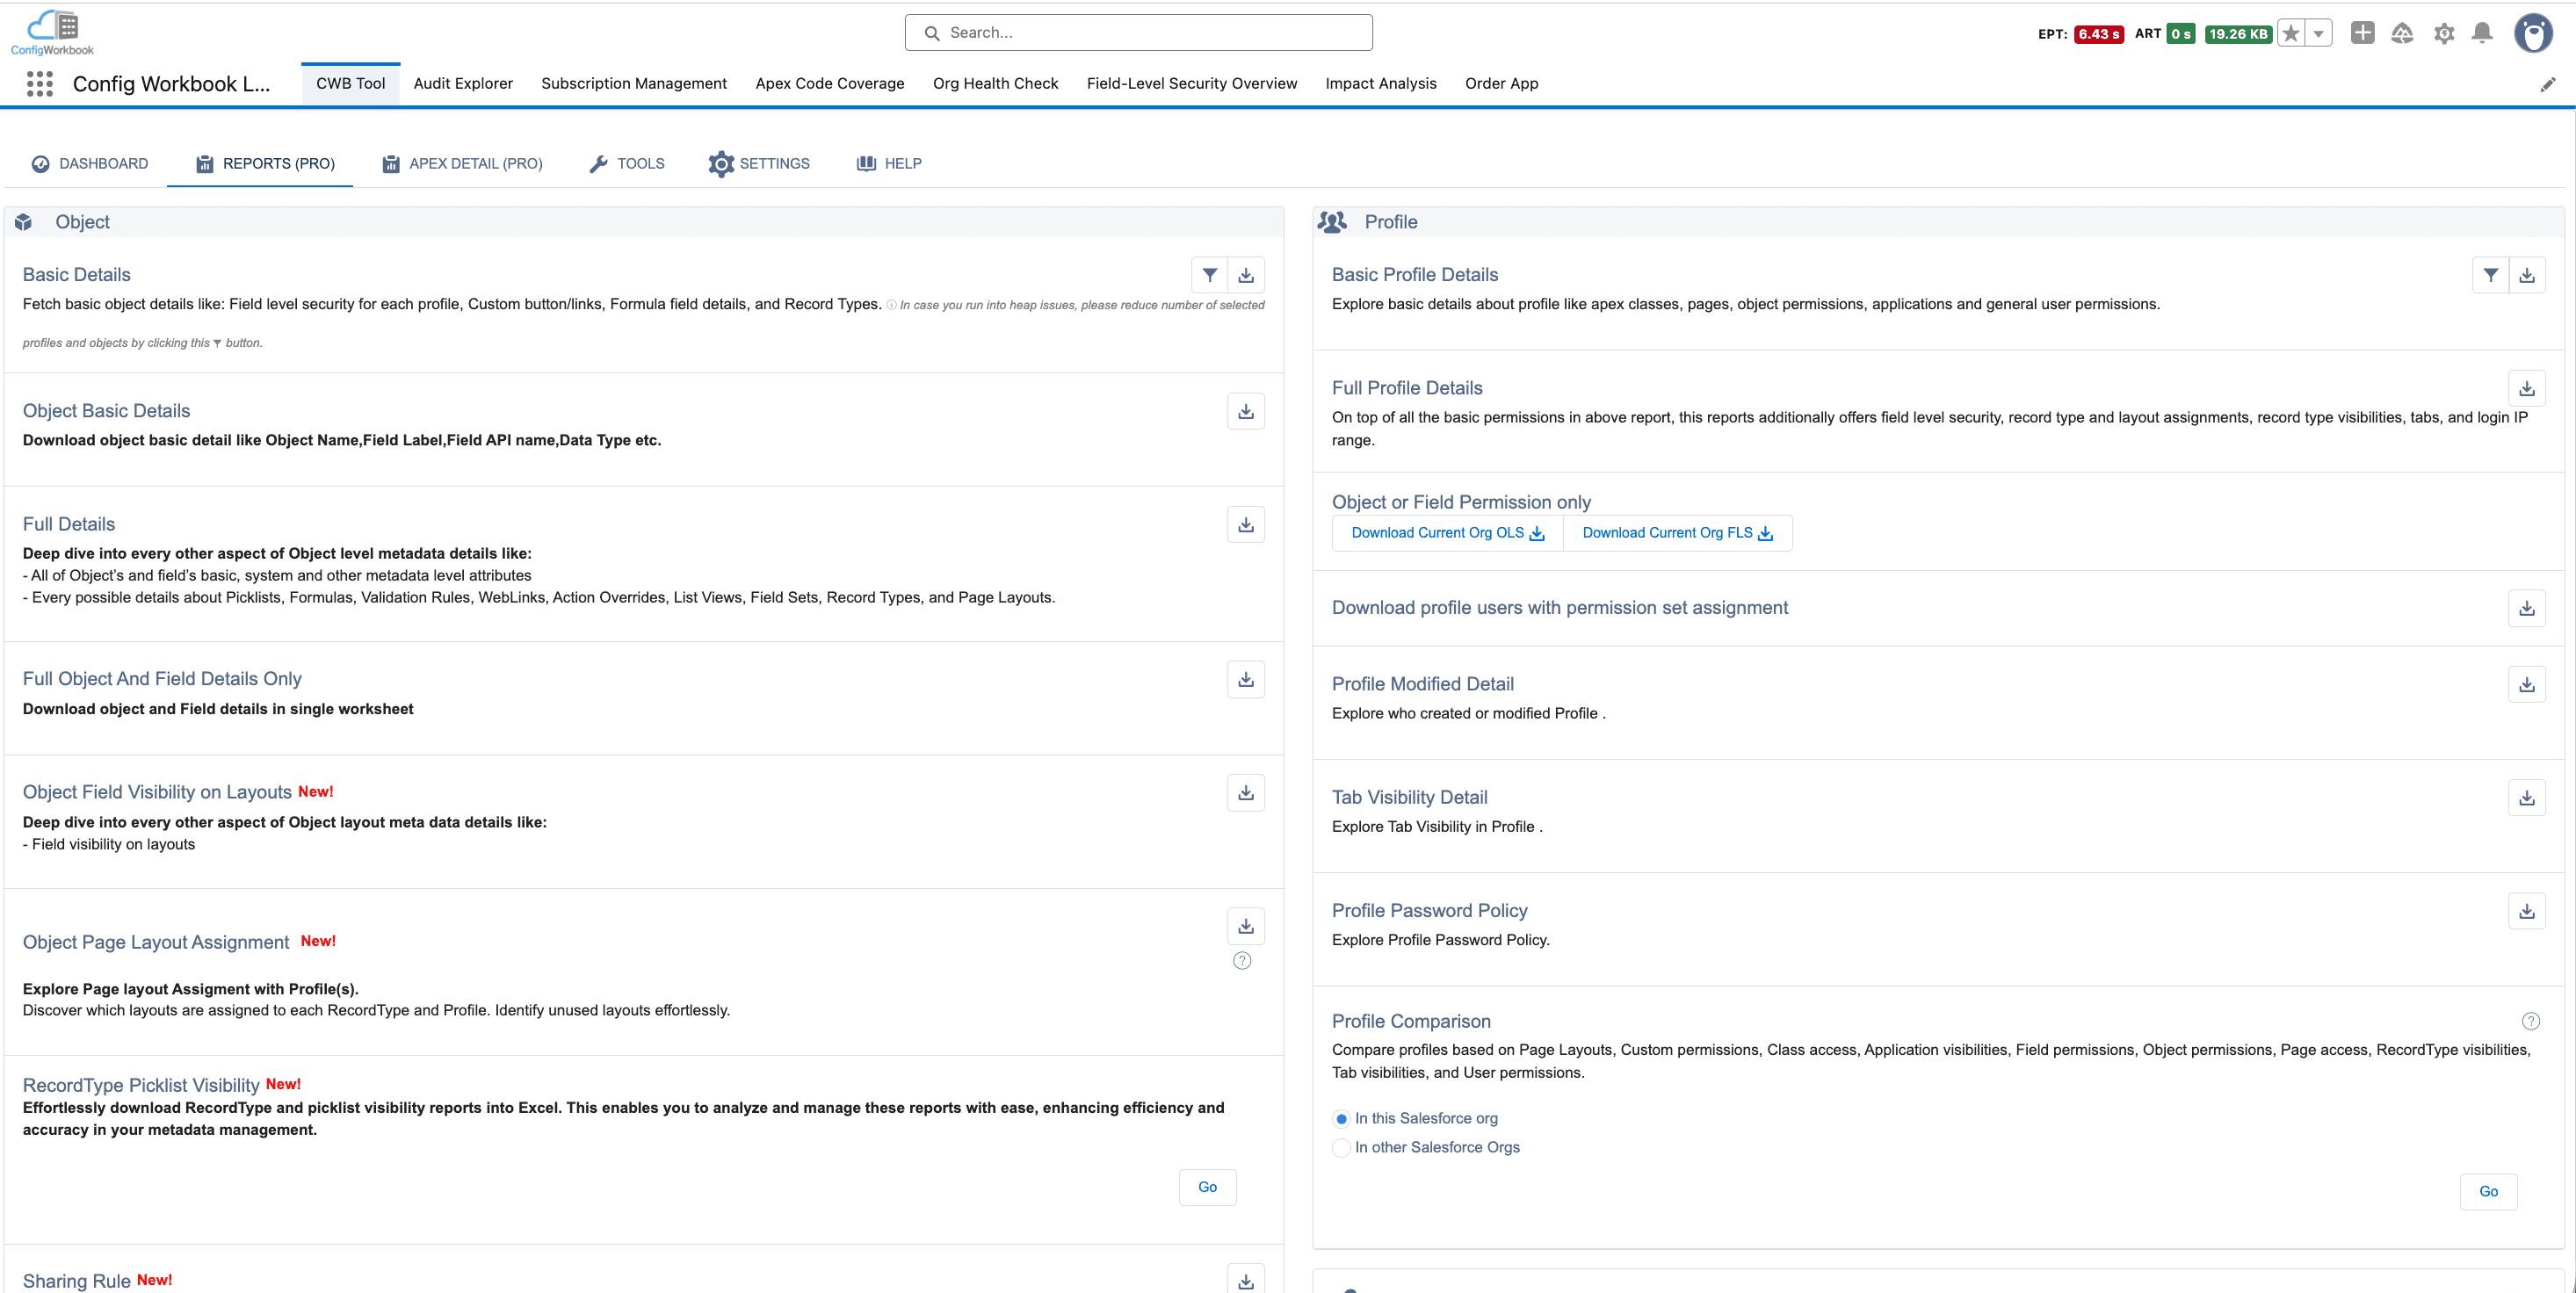Open the notifications bell

[x=2482, y=33]
